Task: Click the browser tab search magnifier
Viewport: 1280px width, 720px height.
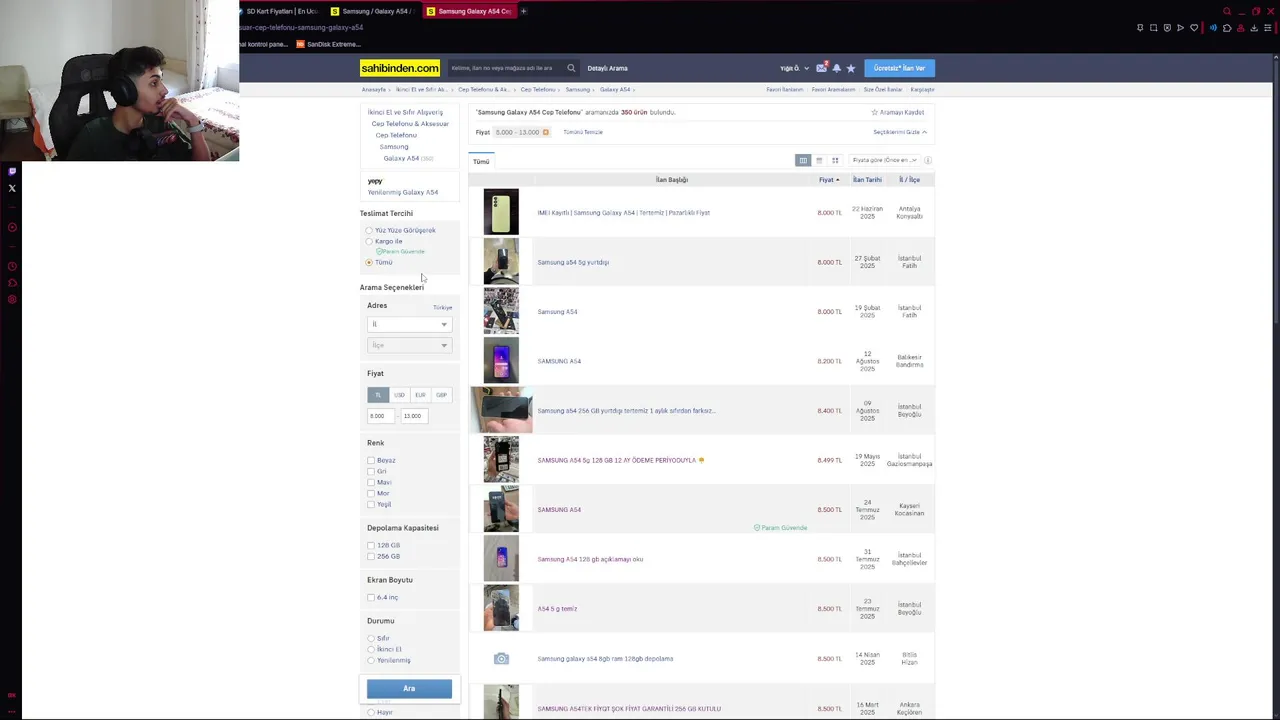Action: [1227, 11]
